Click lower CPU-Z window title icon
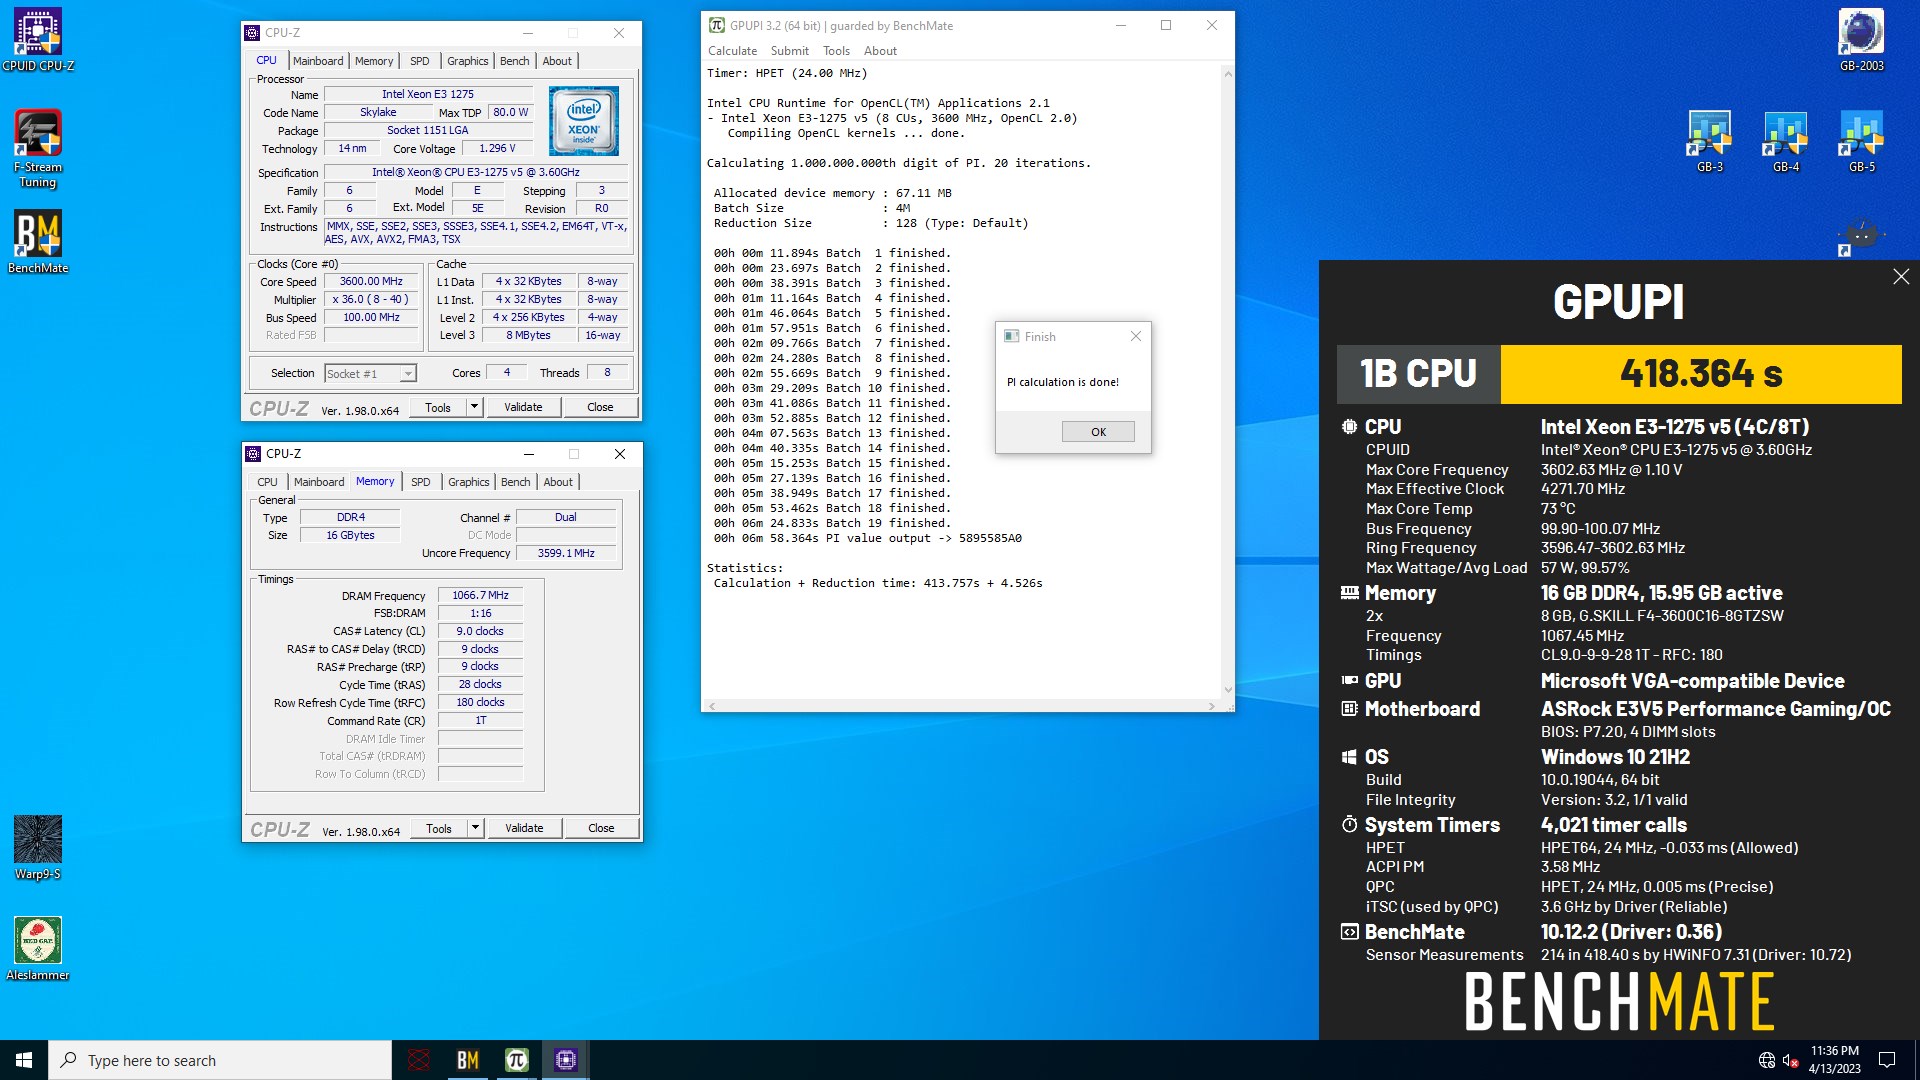This screenshot has height=1080, width=1920. (254, 454)
